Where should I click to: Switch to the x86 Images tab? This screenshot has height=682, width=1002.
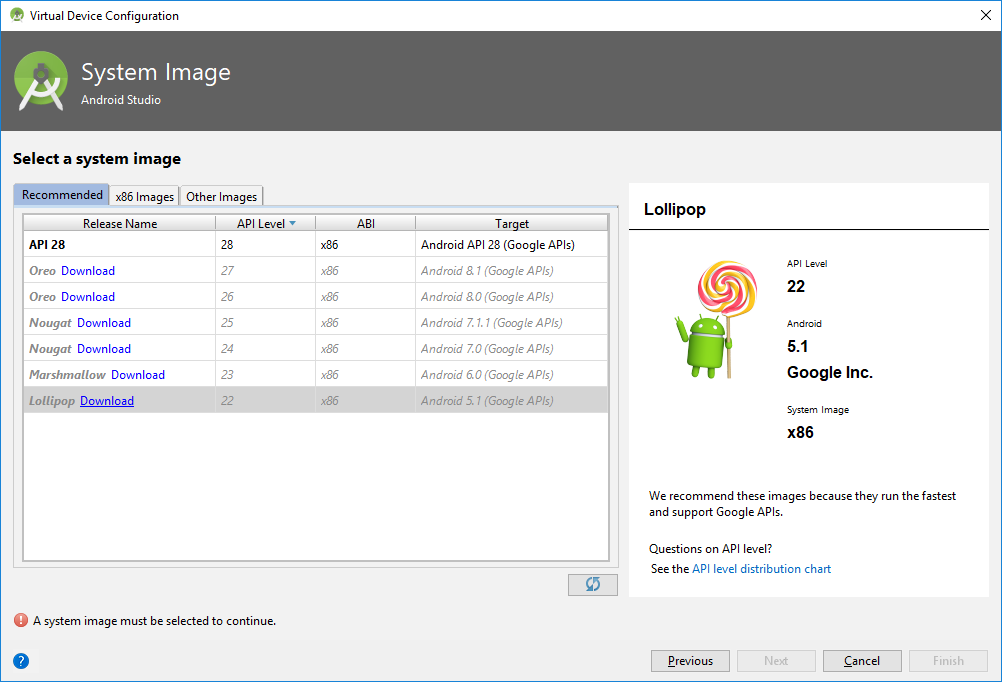click(x=143, y=196)
